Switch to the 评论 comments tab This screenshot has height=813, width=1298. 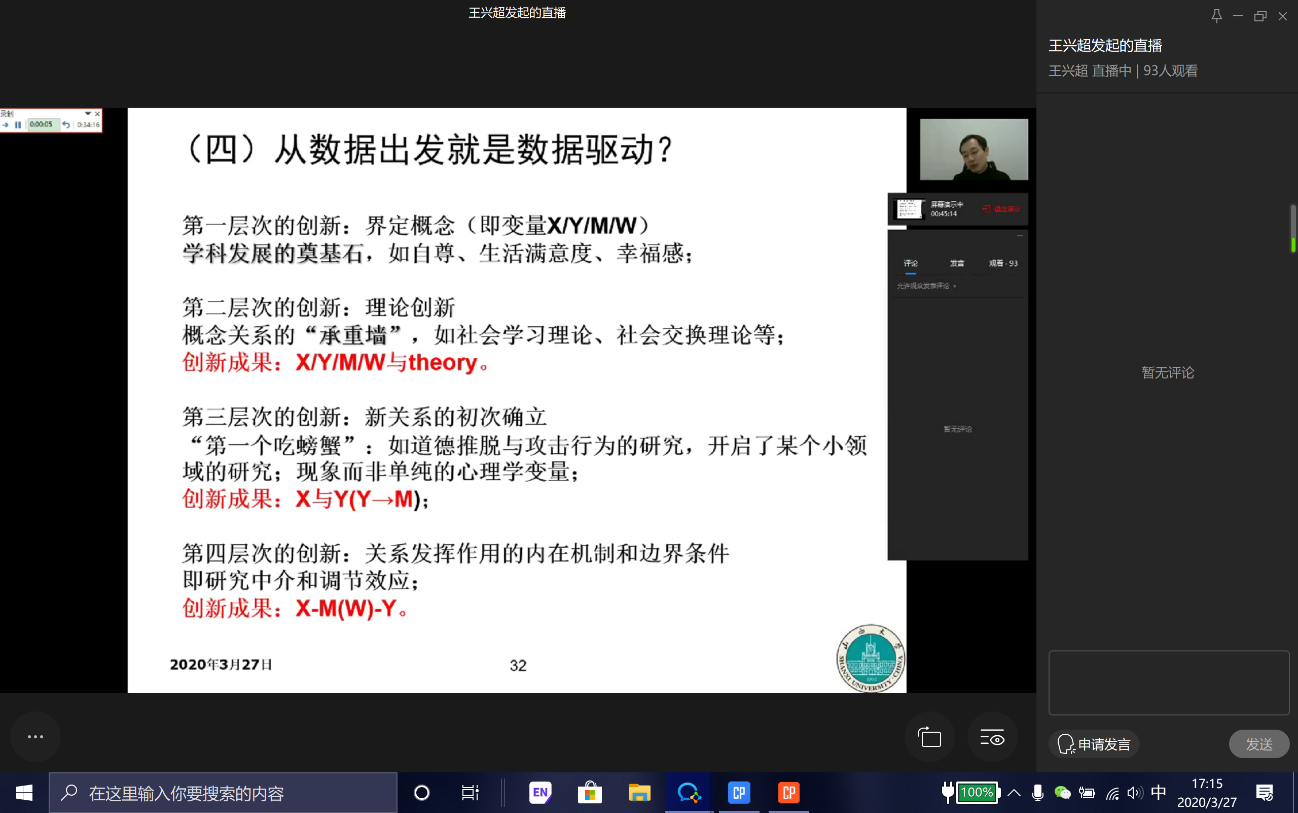[911, 264]
